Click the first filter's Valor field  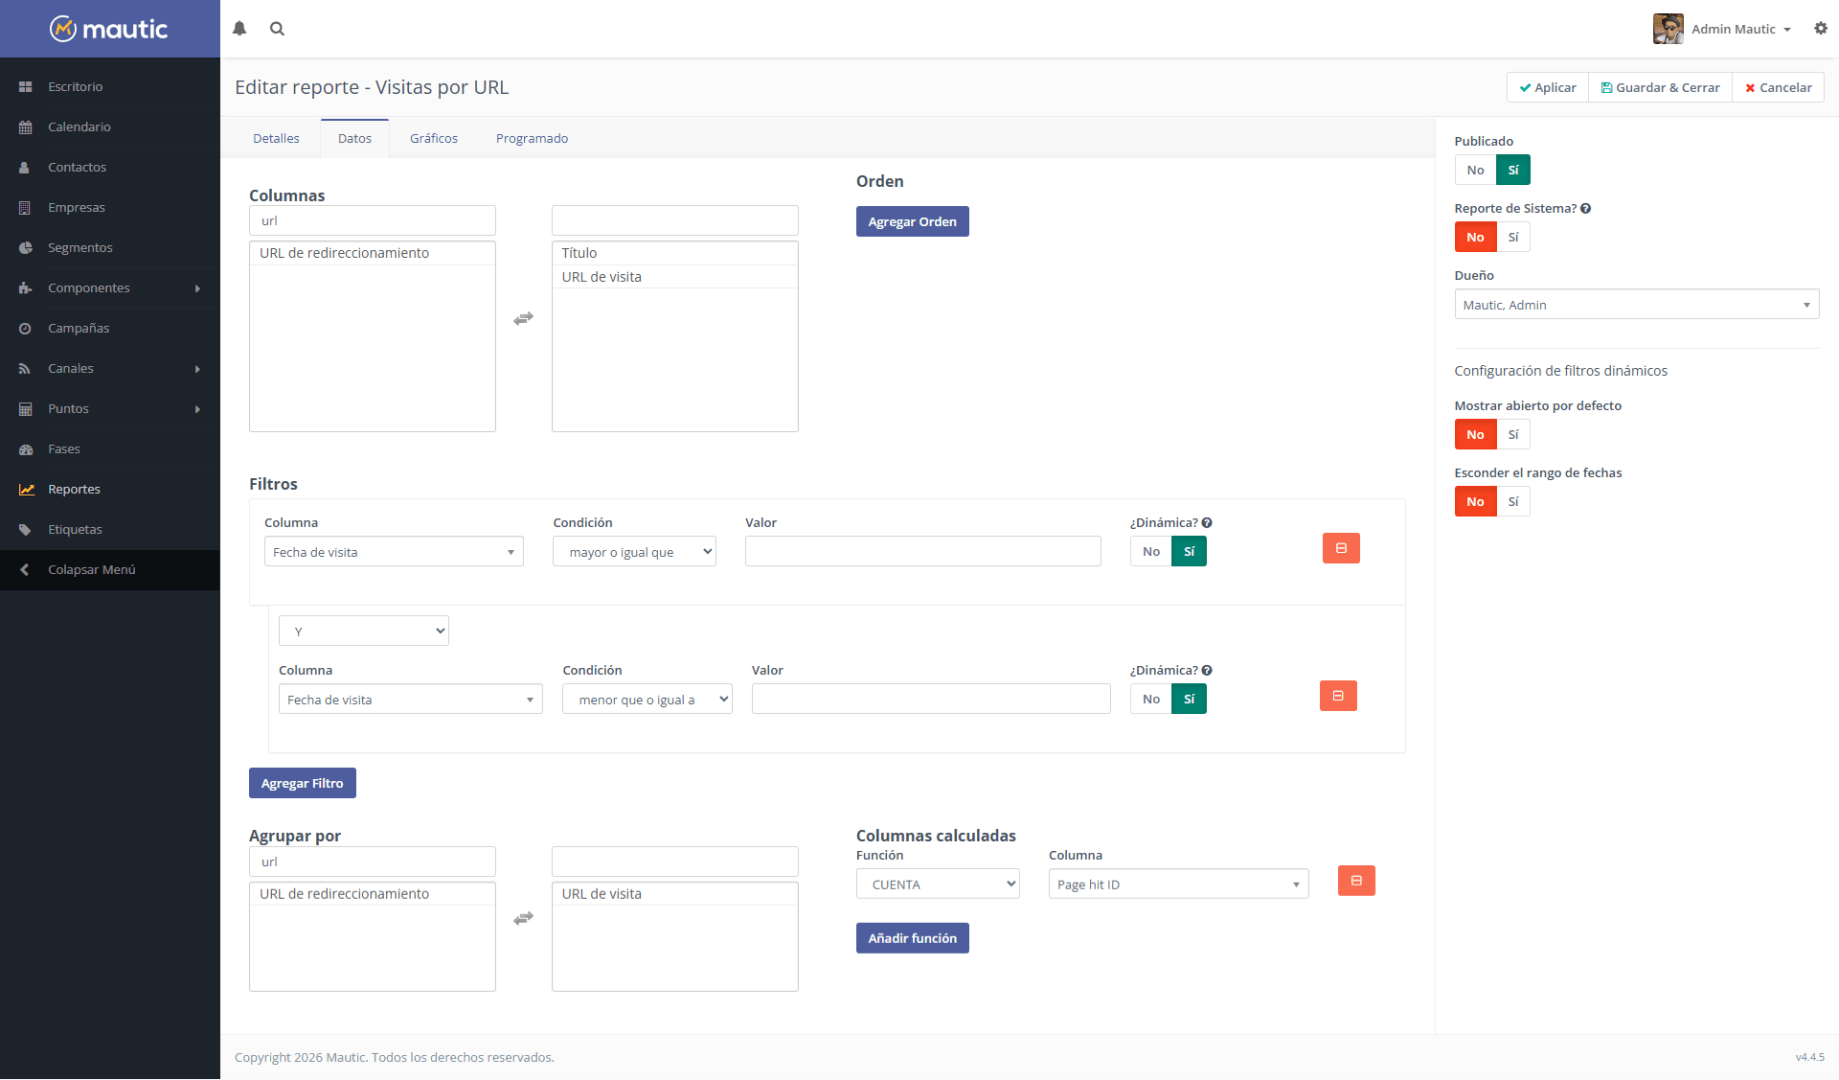tap(922, 552)
